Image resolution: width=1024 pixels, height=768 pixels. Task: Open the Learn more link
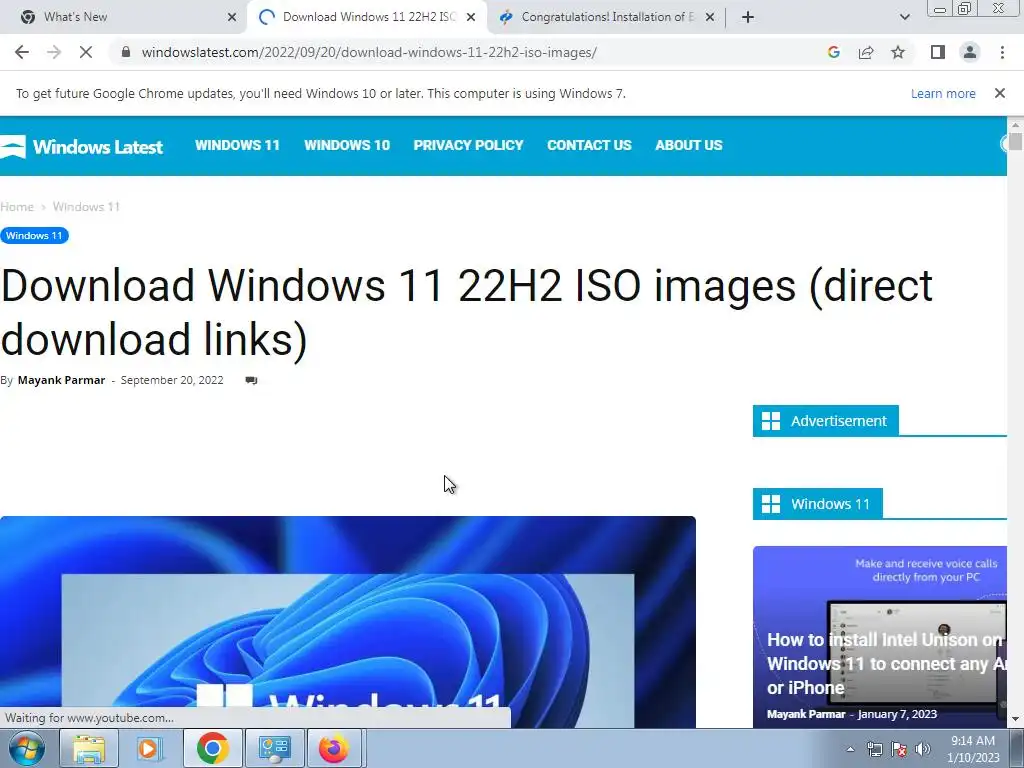tap(943, 93)
